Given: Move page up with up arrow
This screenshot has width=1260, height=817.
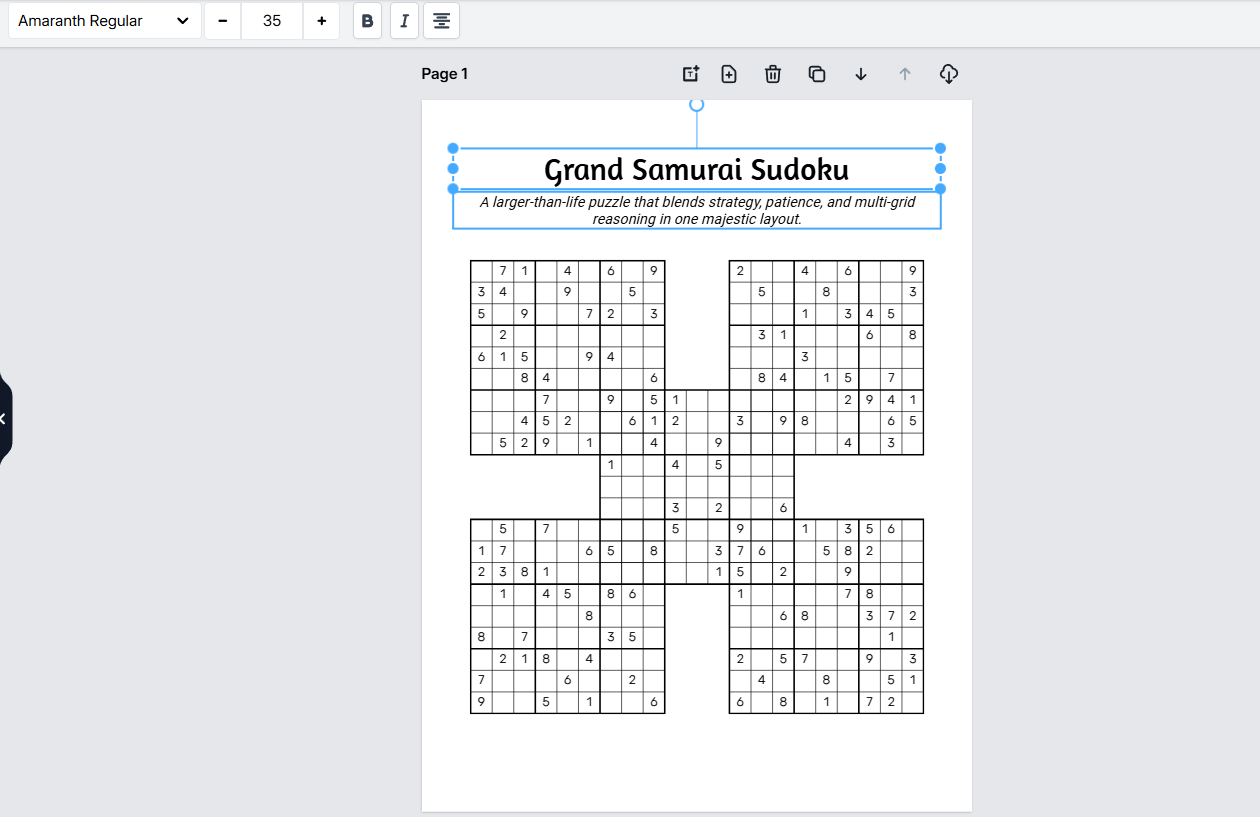Looking at the screenshot, I should point(905,74).
